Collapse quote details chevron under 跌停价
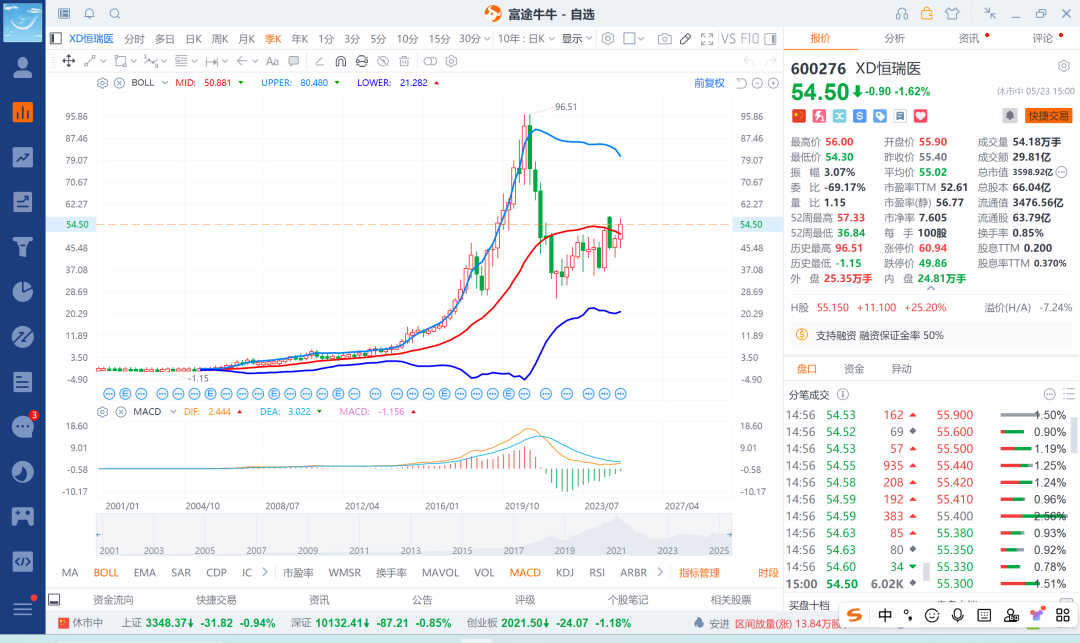The height and width of the screenshot is (643, 1080). (x=931, y=289)
